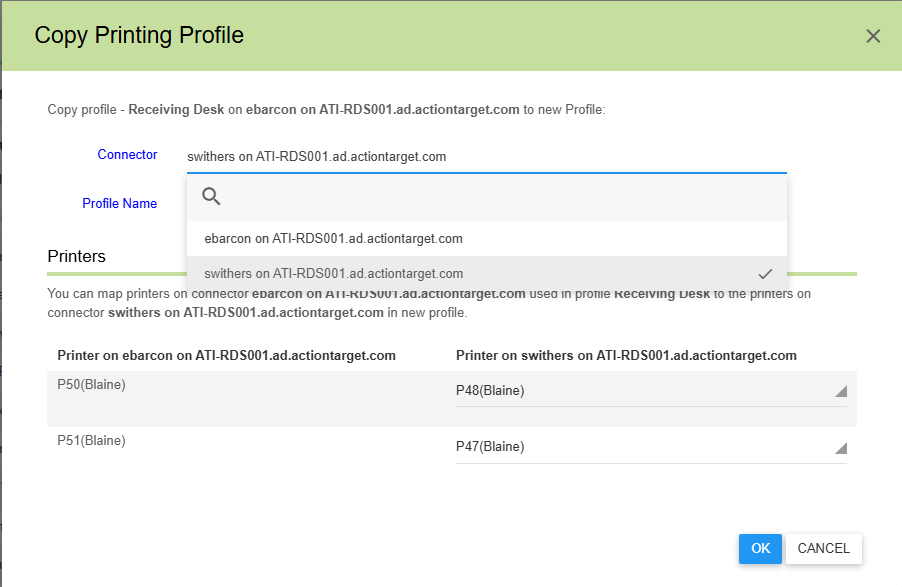Close the Copy Printing Profile dialog
Screen dimensions: 902x587
click(872, 36)
